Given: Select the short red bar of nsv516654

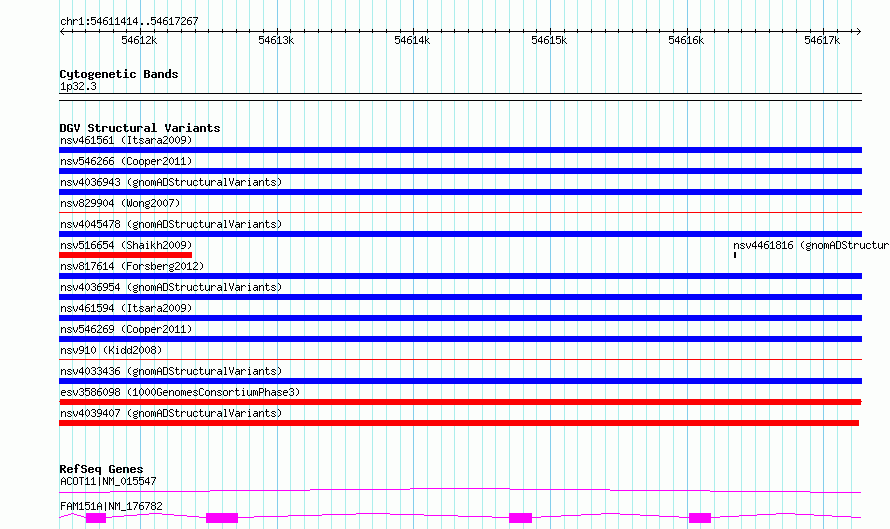Looking at the screenshot, I should tap(125, 255).
